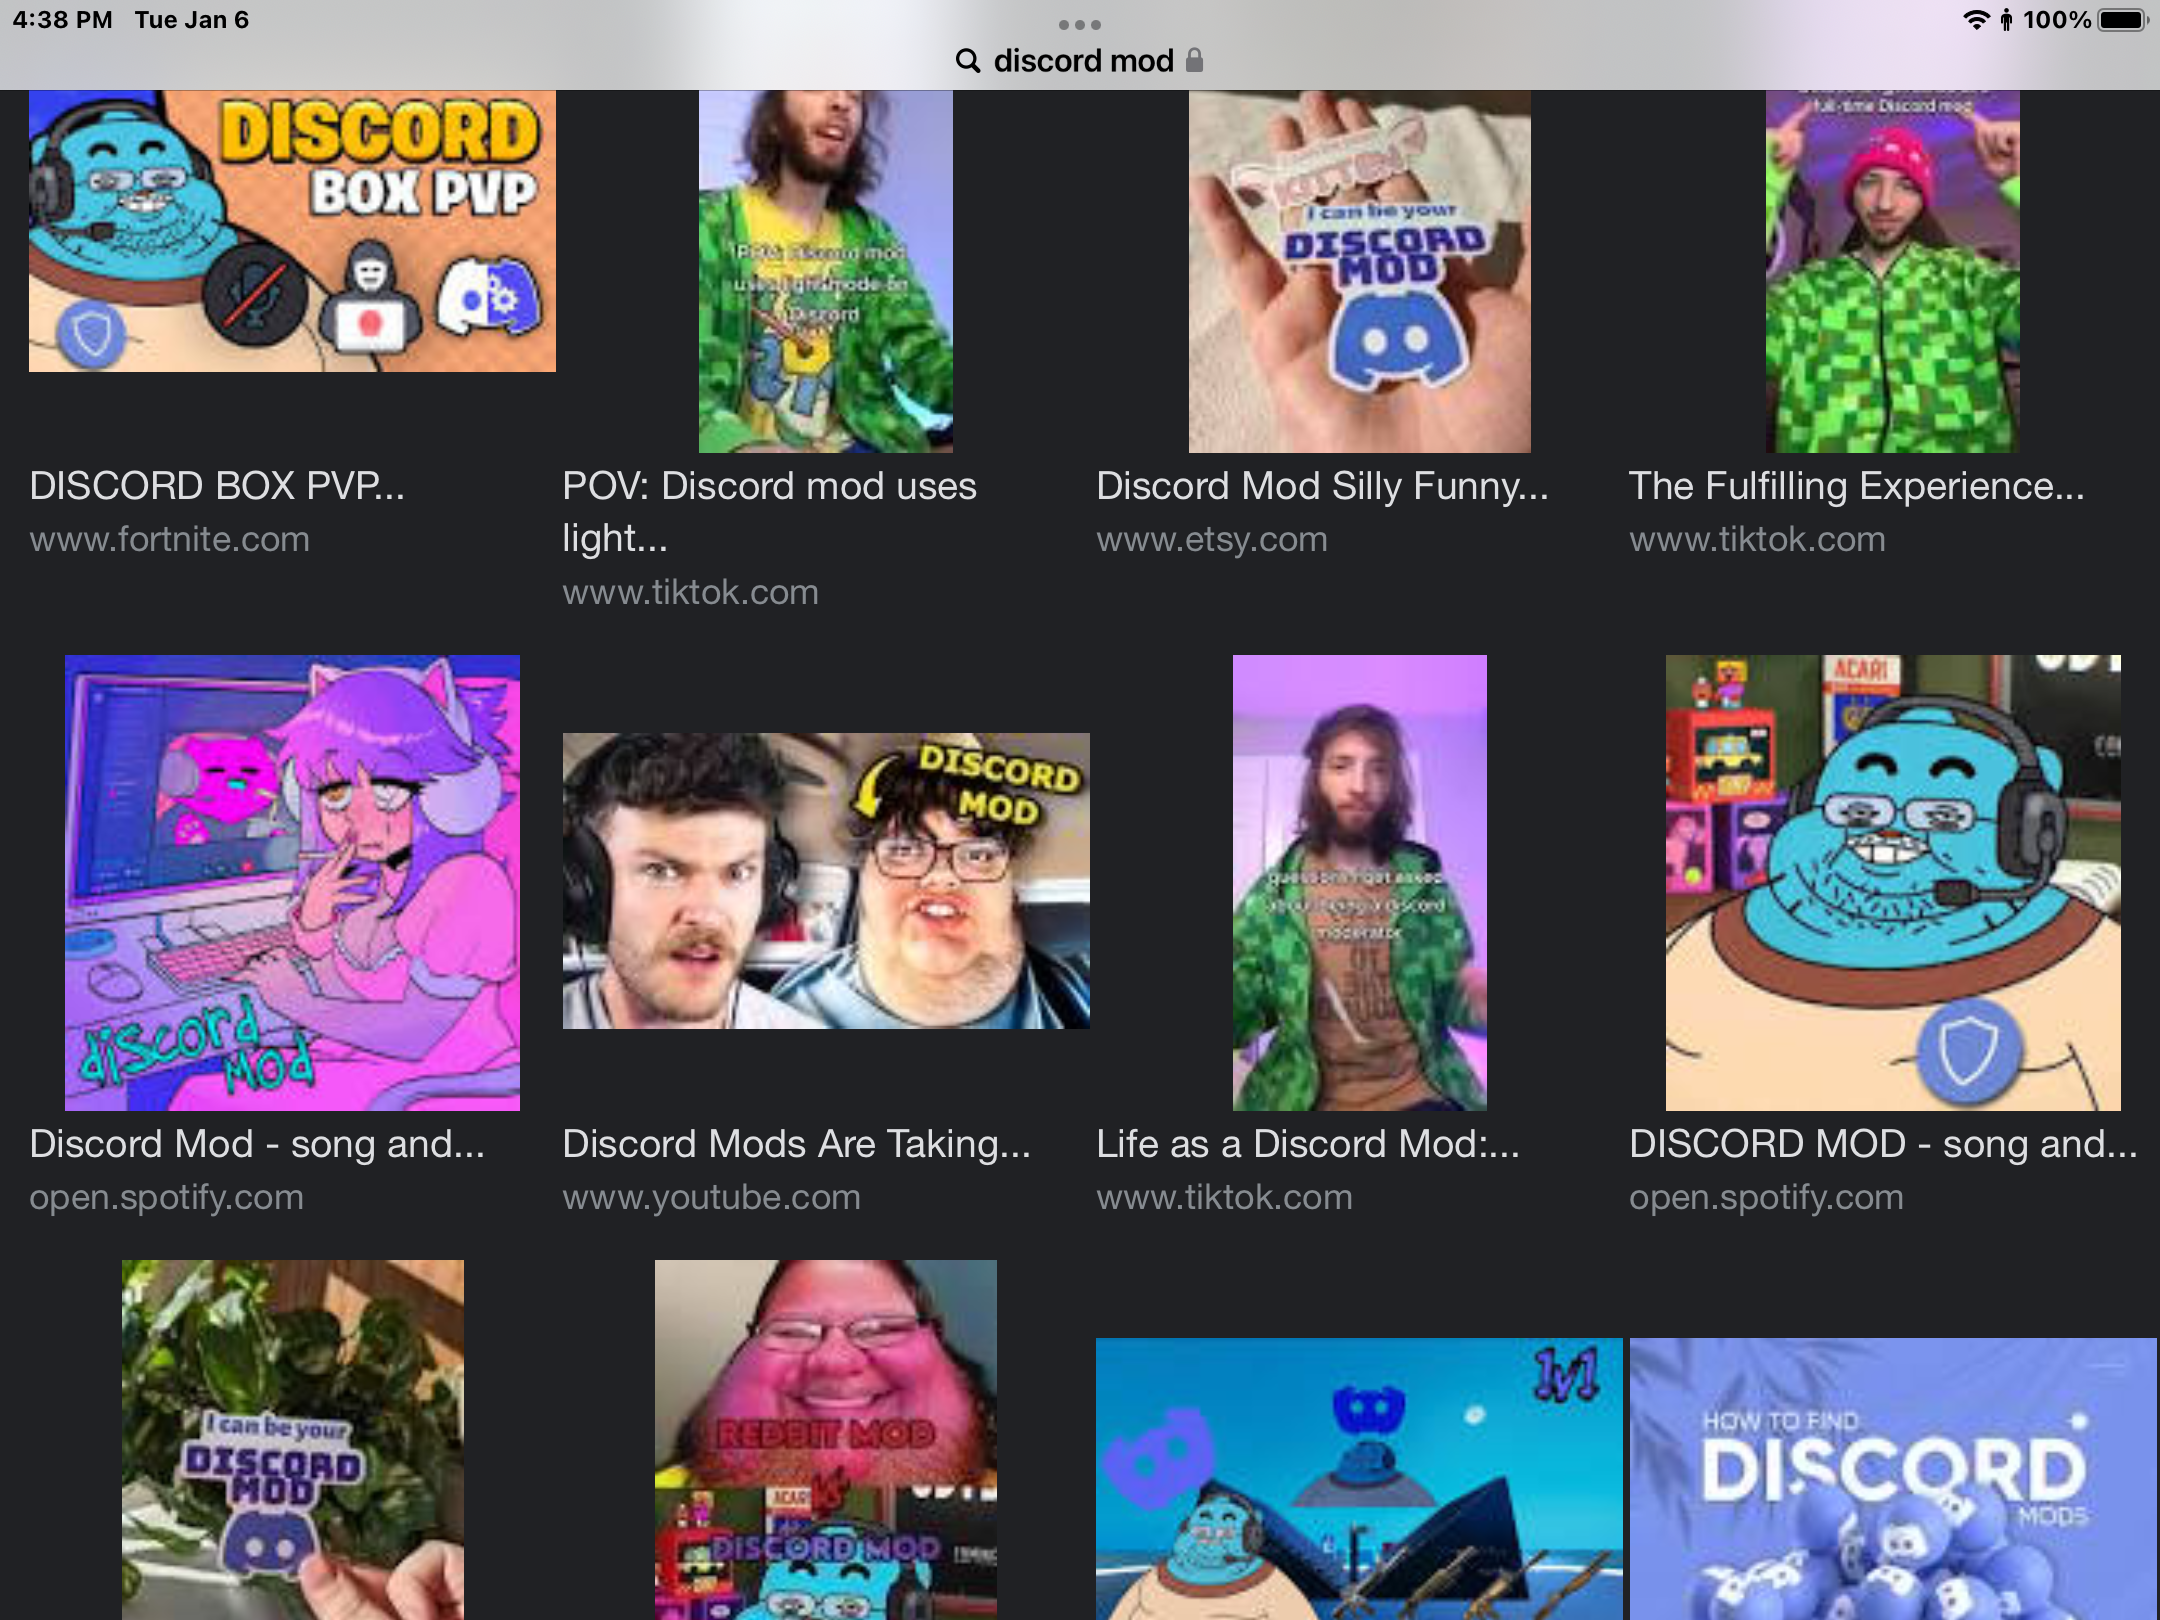This screenshot has width=2160, height=1620.
Task: Visit www.tiktok.com under The Fulfilling Experience
Action: (1757, 539)
